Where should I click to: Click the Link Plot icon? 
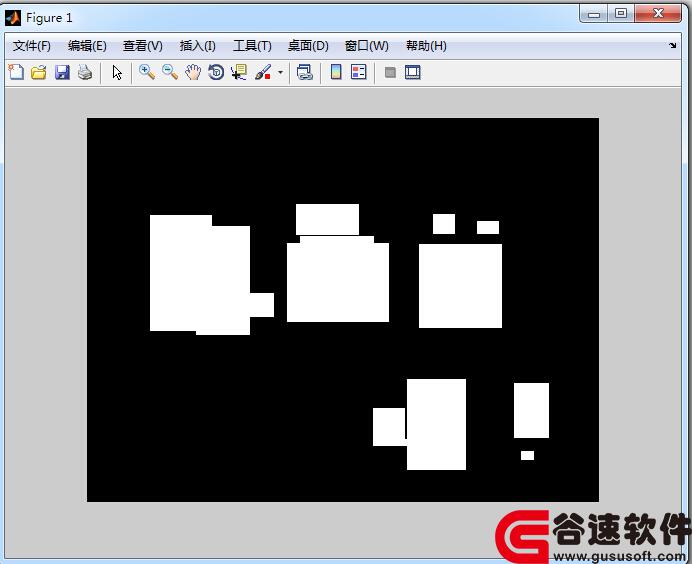tap(305, 72)
